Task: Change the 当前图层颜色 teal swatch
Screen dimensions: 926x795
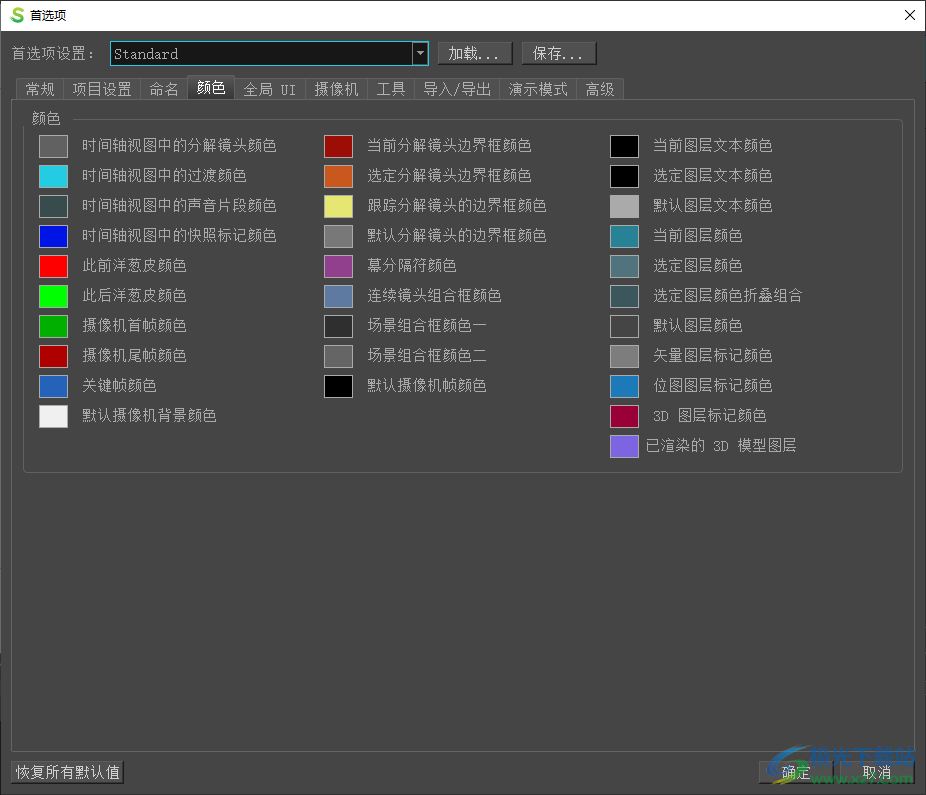Action: pyautogui.click(x=624, y=236)
